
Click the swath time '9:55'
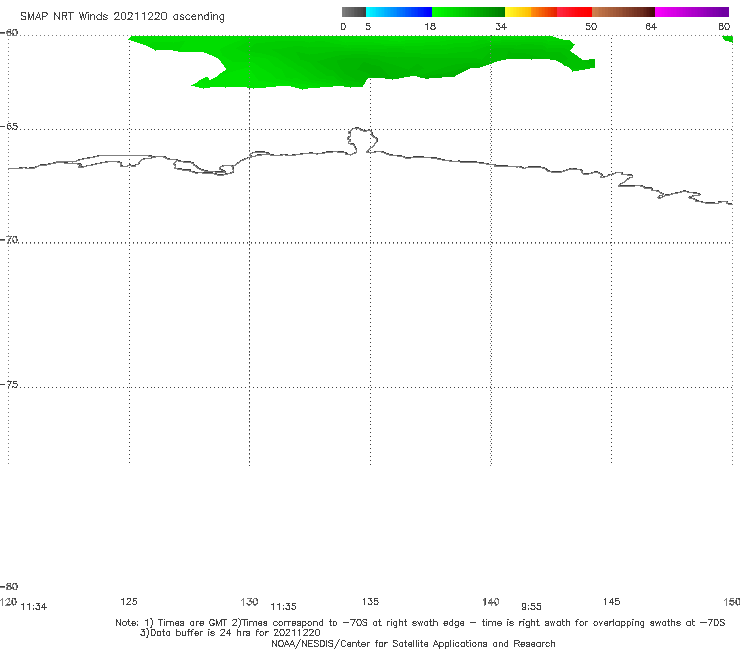531,607
